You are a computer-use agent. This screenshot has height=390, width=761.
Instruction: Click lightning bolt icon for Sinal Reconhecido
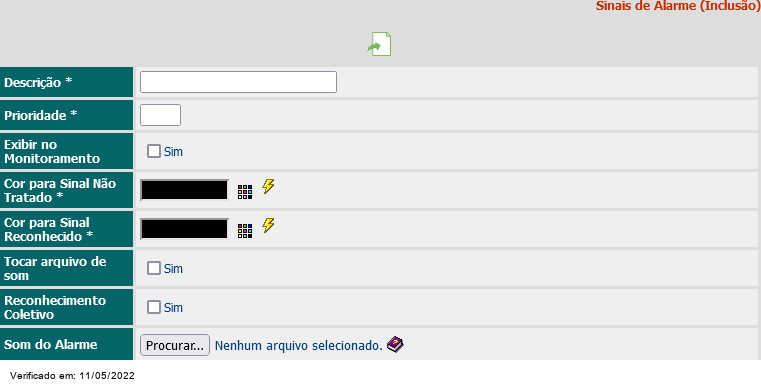268,225
